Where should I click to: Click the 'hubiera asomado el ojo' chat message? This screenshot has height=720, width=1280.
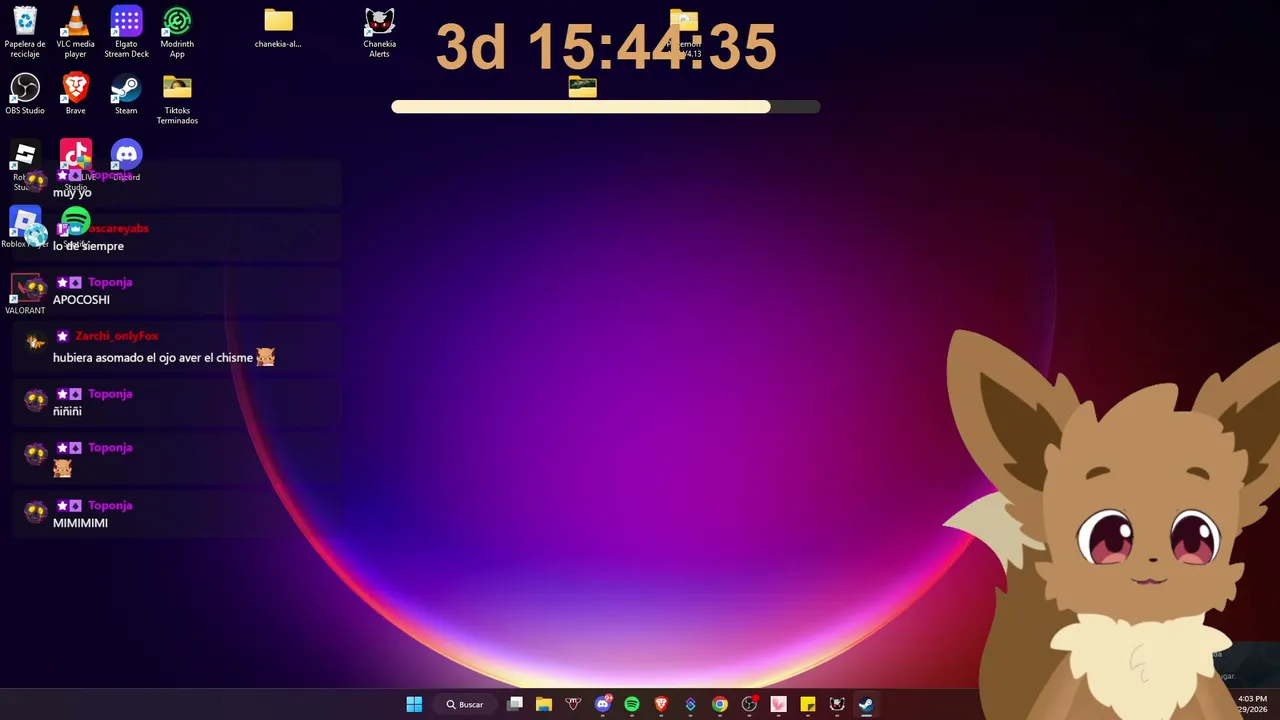coord(163,358)
